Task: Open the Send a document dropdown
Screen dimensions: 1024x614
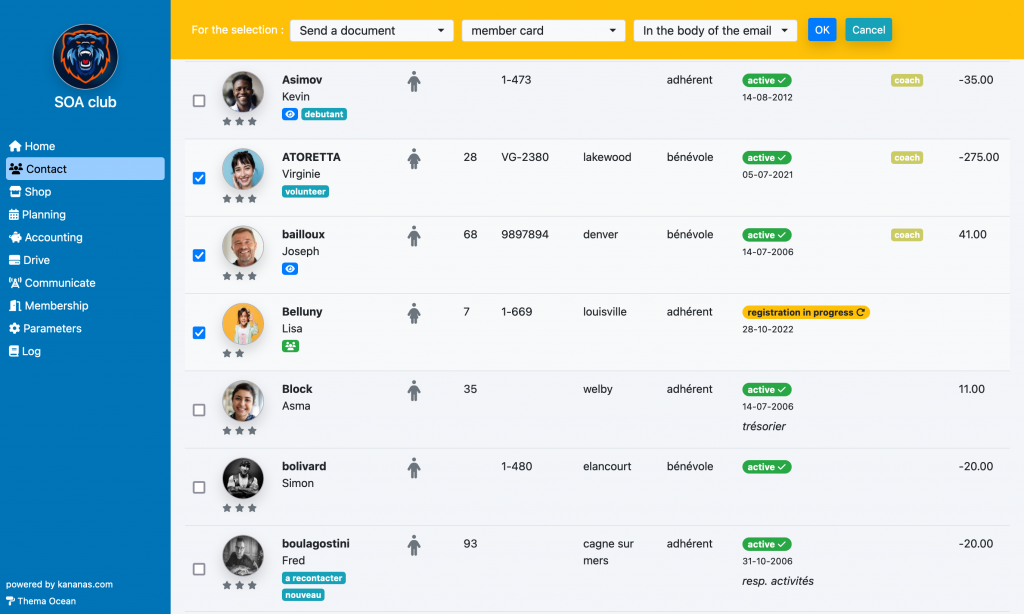Action: (x=372, y=31)
